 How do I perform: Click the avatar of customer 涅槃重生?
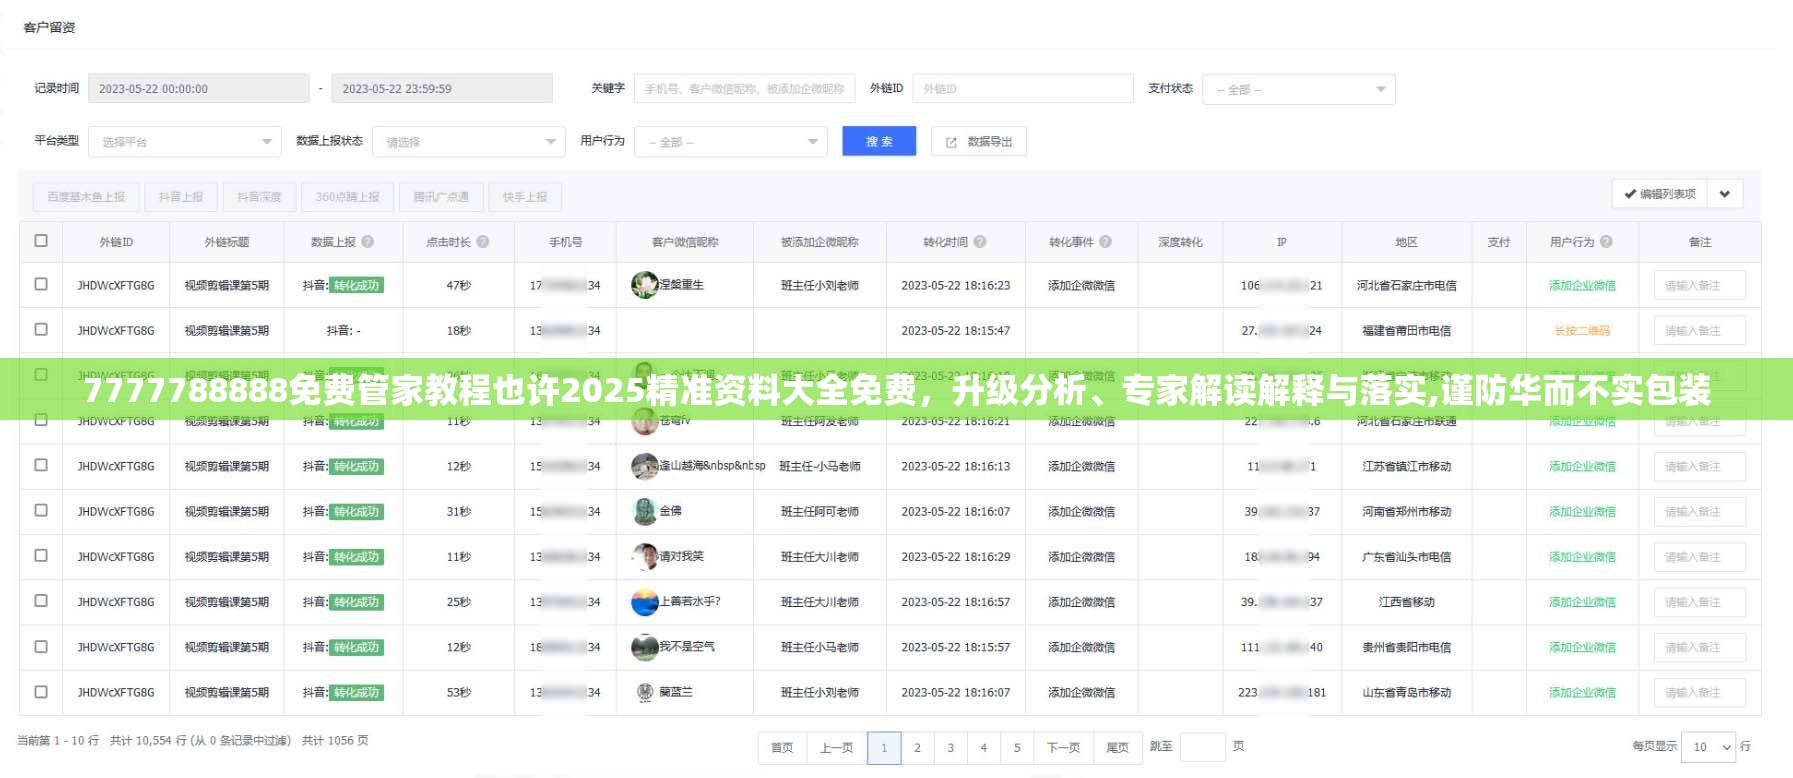tap(644, 285)
